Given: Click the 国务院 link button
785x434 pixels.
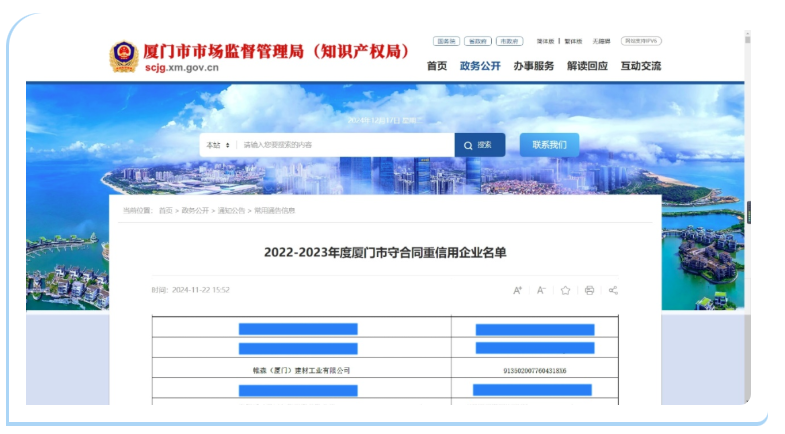Looking at the screenshot, I should click(446, 42).
